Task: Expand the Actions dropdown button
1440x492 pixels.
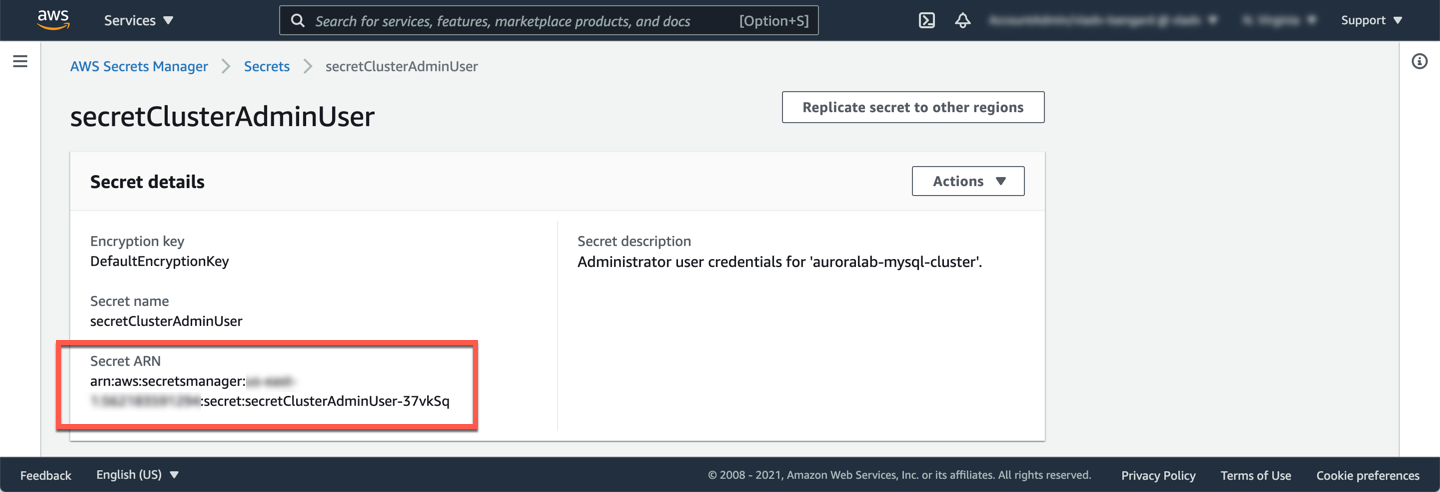Action: pos(968,181)
